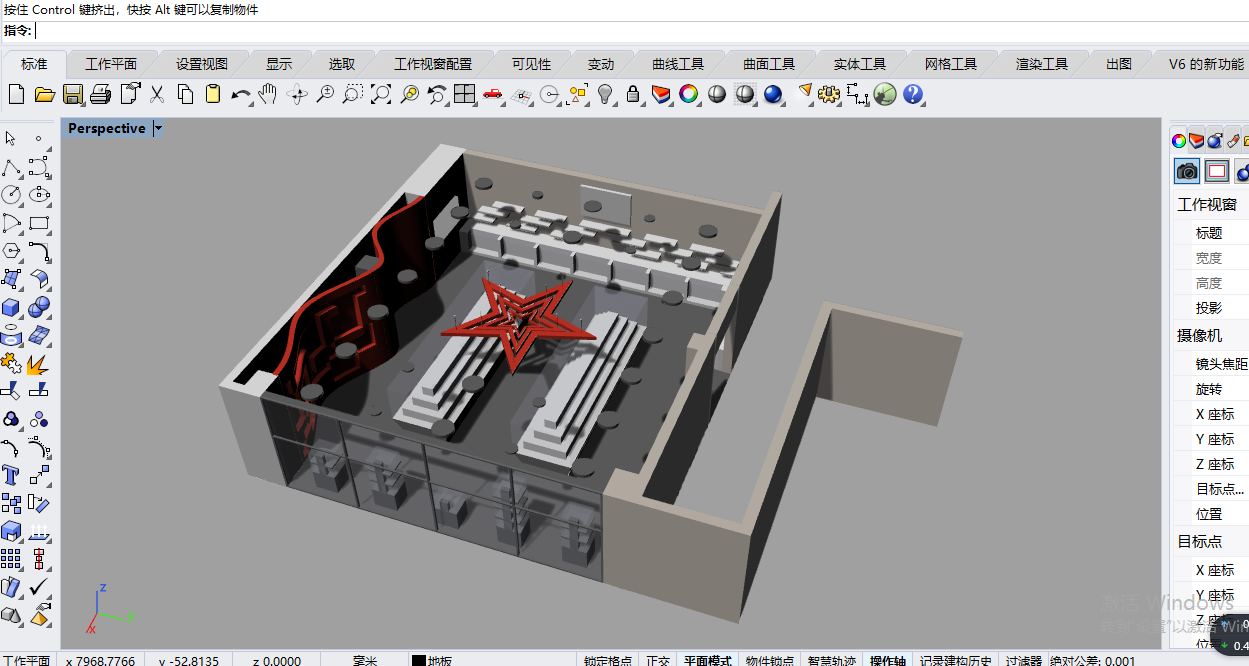Select the Rectangle drawing tool
Image resolution: width=1249 pixels, height=666 pixels.
coord(39,224)
